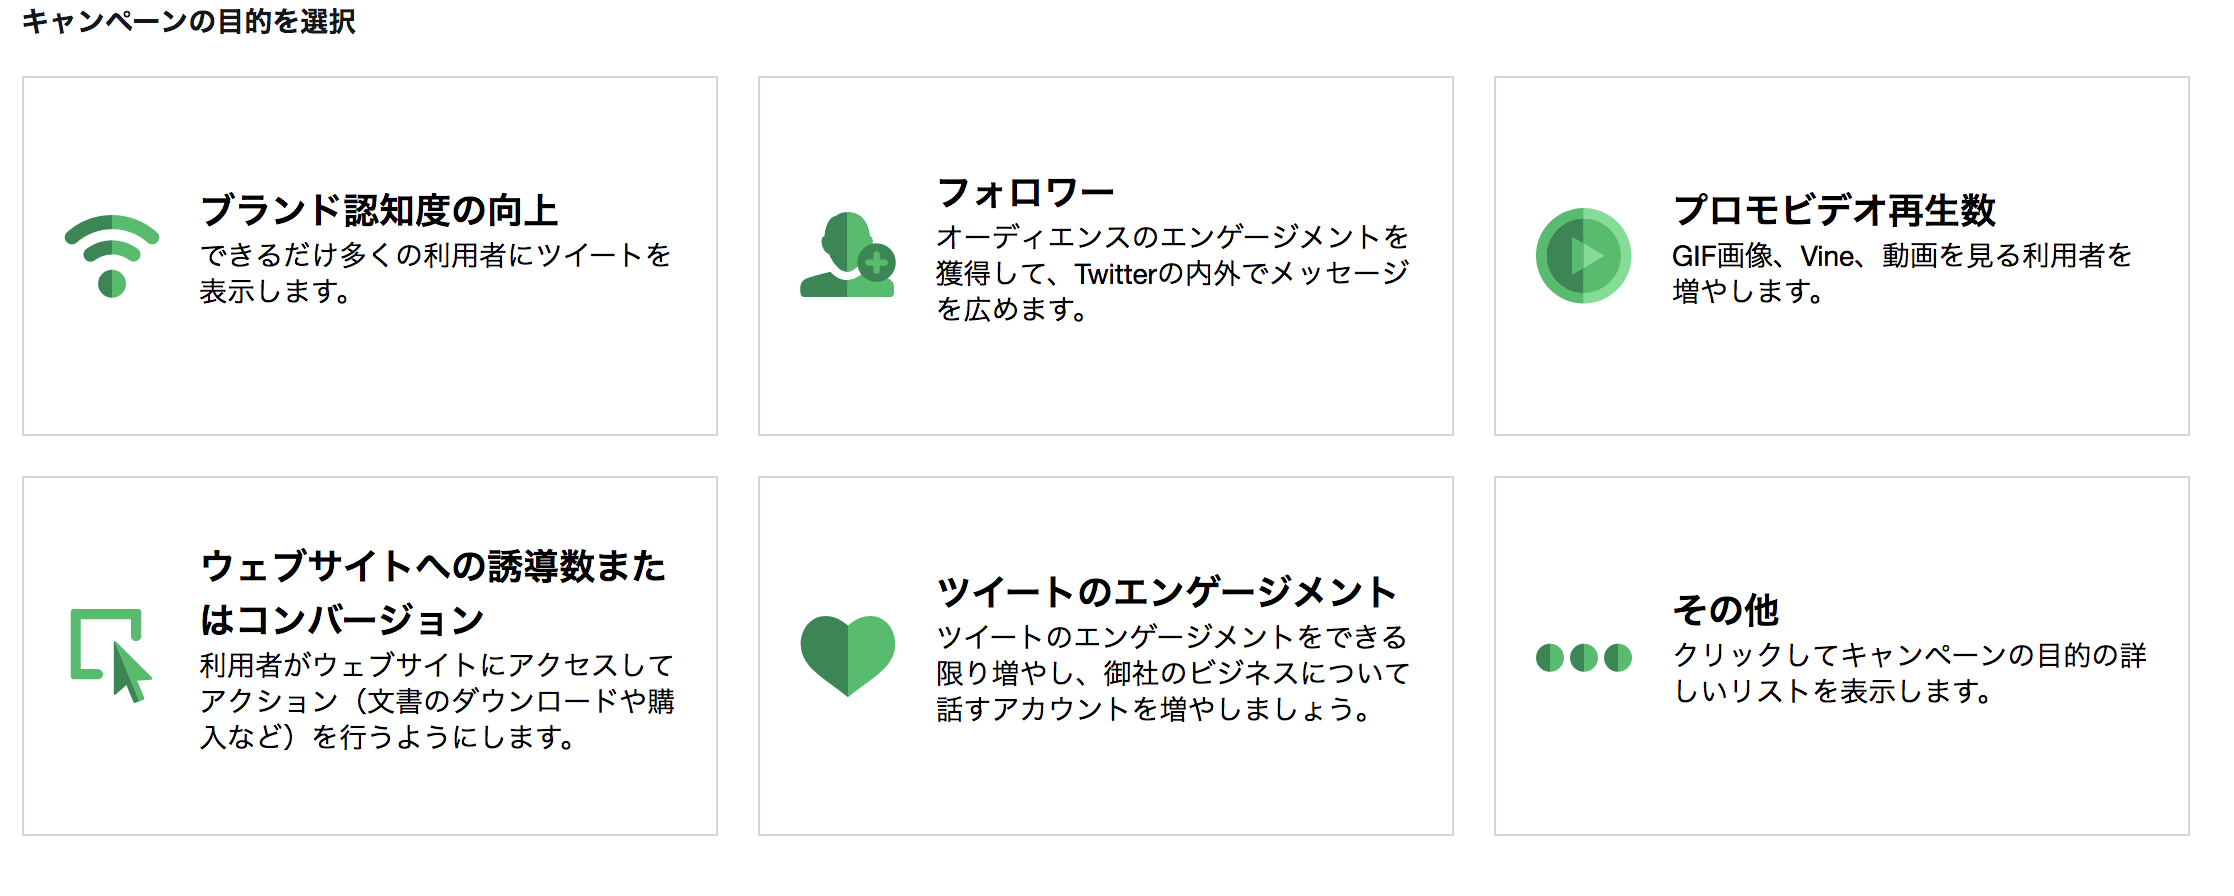Image resolution: width=2234 pixels, height=896 pixels.
Task: Click the キャンペーンの目的を選択 page title
Action: coord(189,21)
